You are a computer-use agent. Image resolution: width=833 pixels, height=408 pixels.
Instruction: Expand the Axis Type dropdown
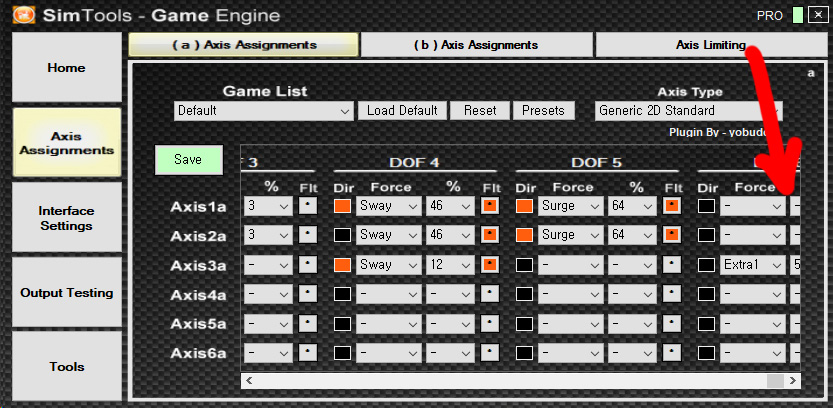click(x=688, y=111)
